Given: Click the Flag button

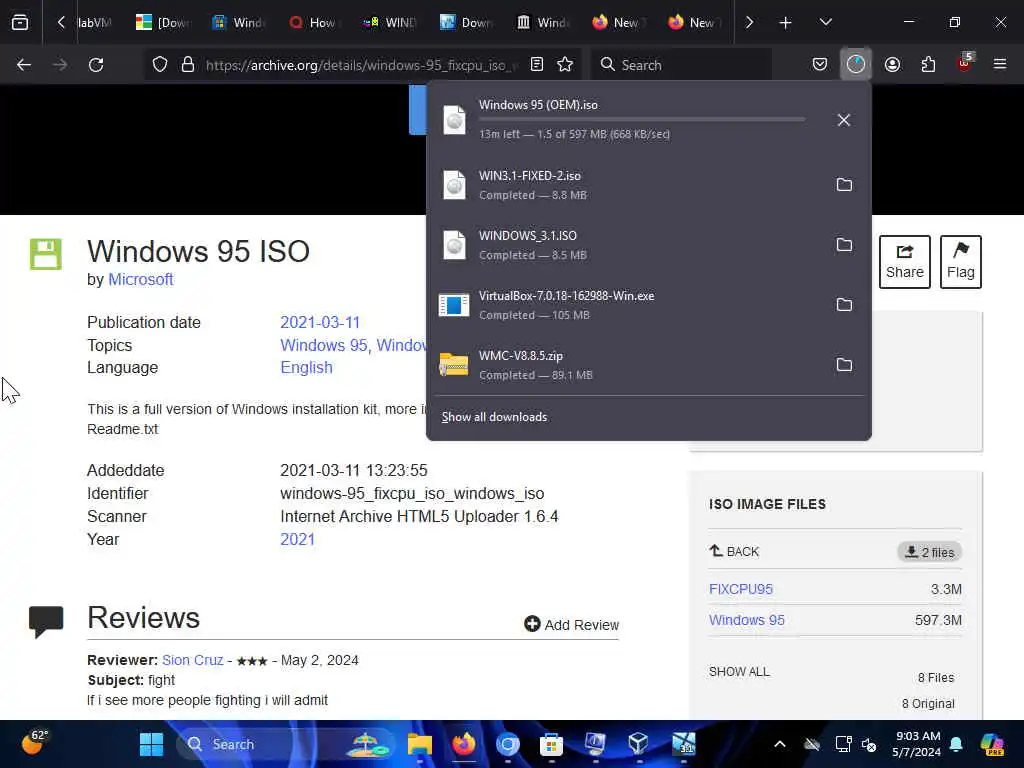Looking at the screenshot, I should click(961, 262).
